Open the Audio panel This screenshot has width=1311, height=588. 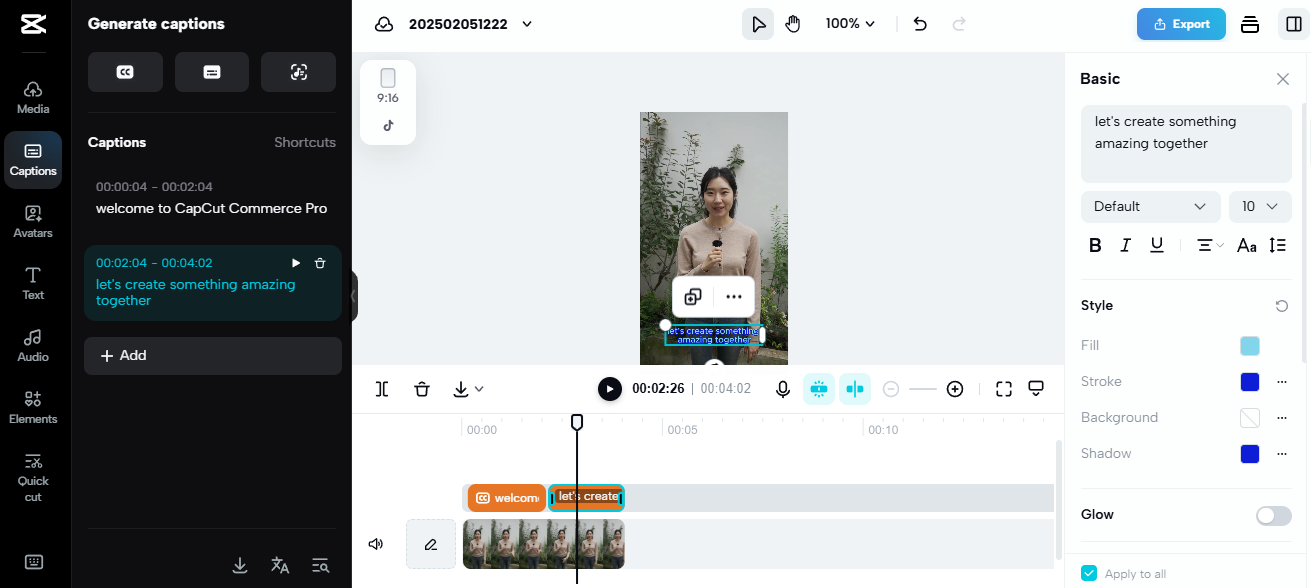(33, 345)
